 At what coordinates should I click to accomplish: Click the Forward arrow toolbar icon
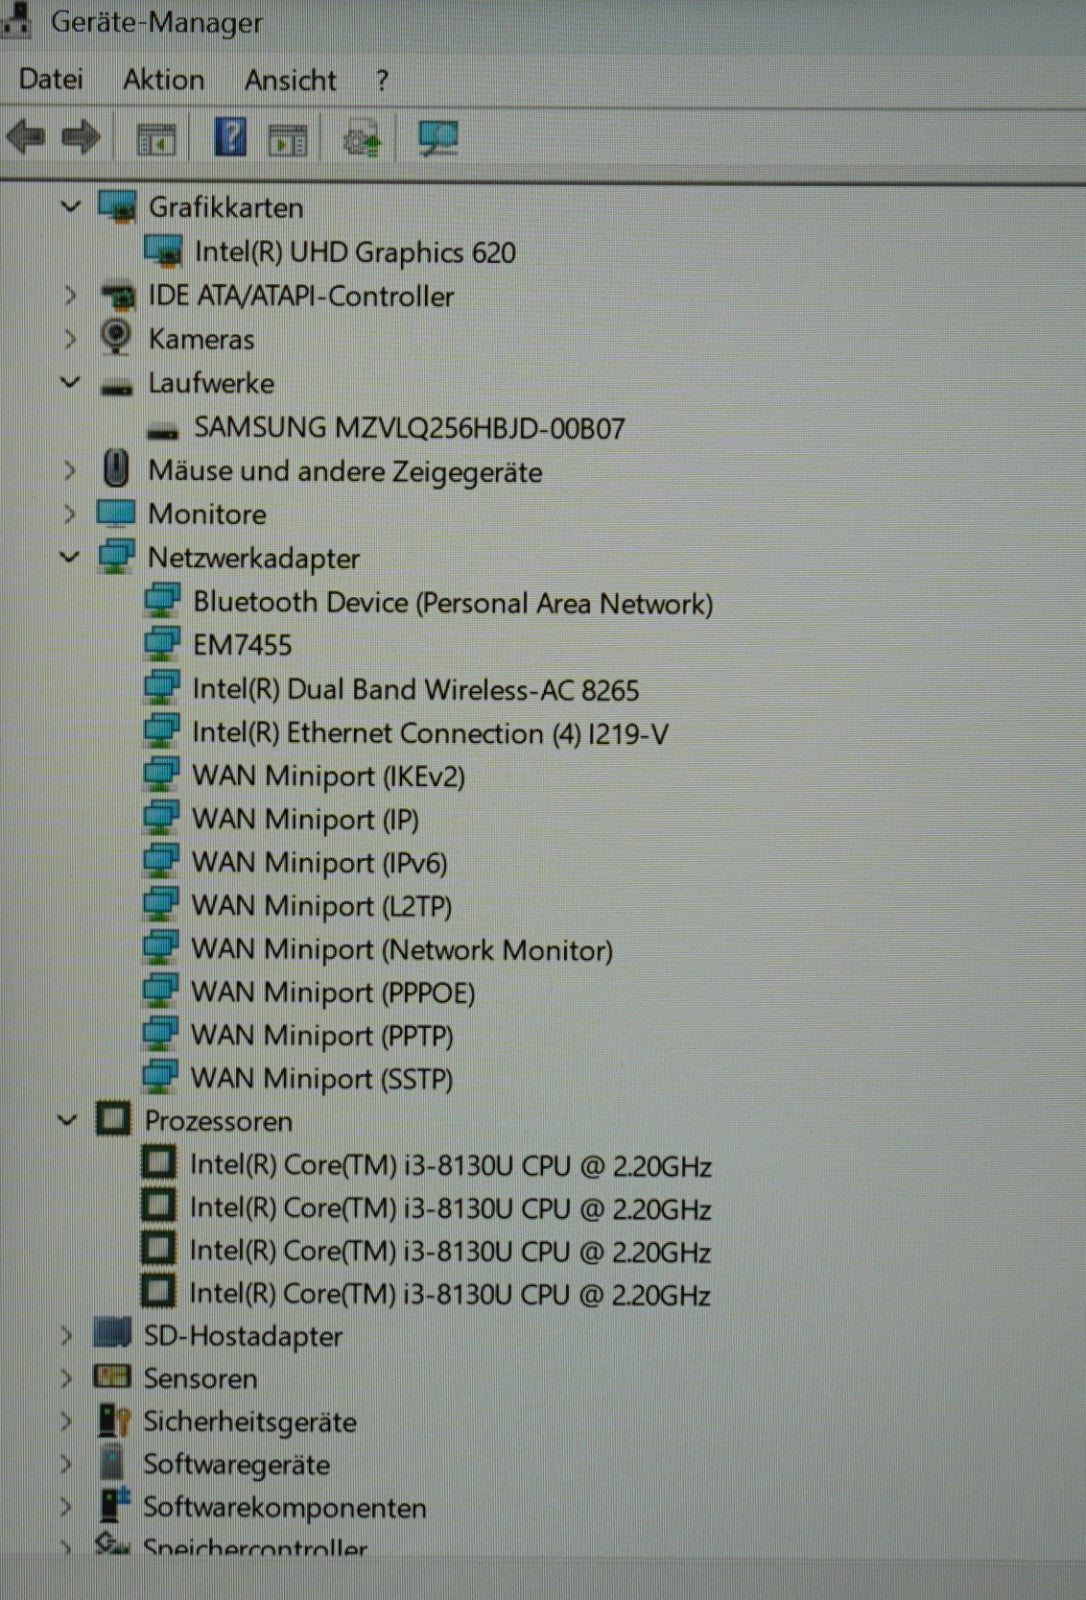click(x=82, y=137)
